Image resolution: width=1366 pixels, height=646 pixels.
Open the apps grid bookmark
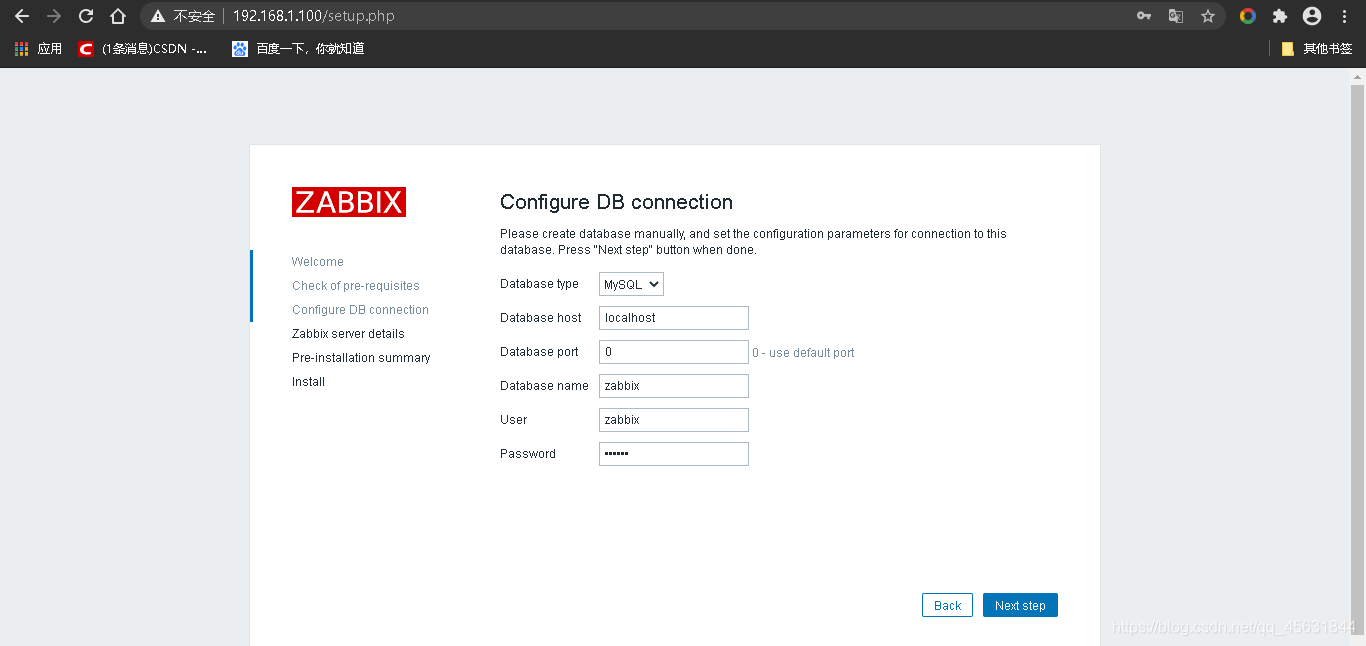pyautogui.click(x=38, y=48)
